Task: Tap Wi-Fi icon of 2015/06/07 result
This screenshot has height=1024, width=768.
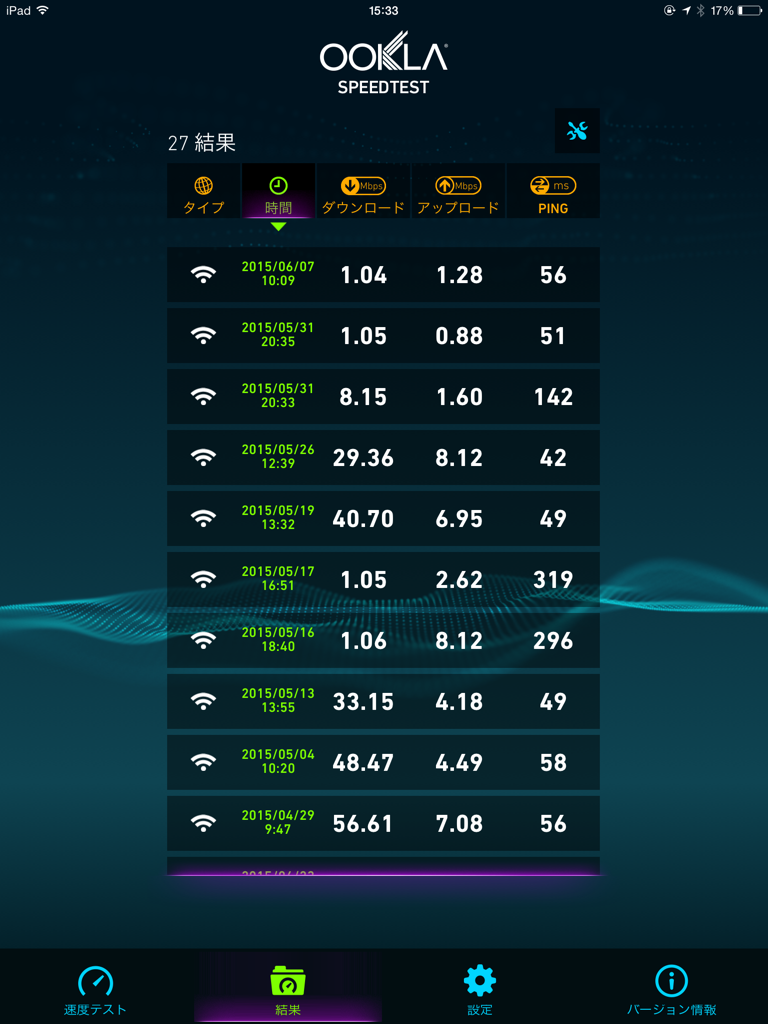Action: point(204,275)
